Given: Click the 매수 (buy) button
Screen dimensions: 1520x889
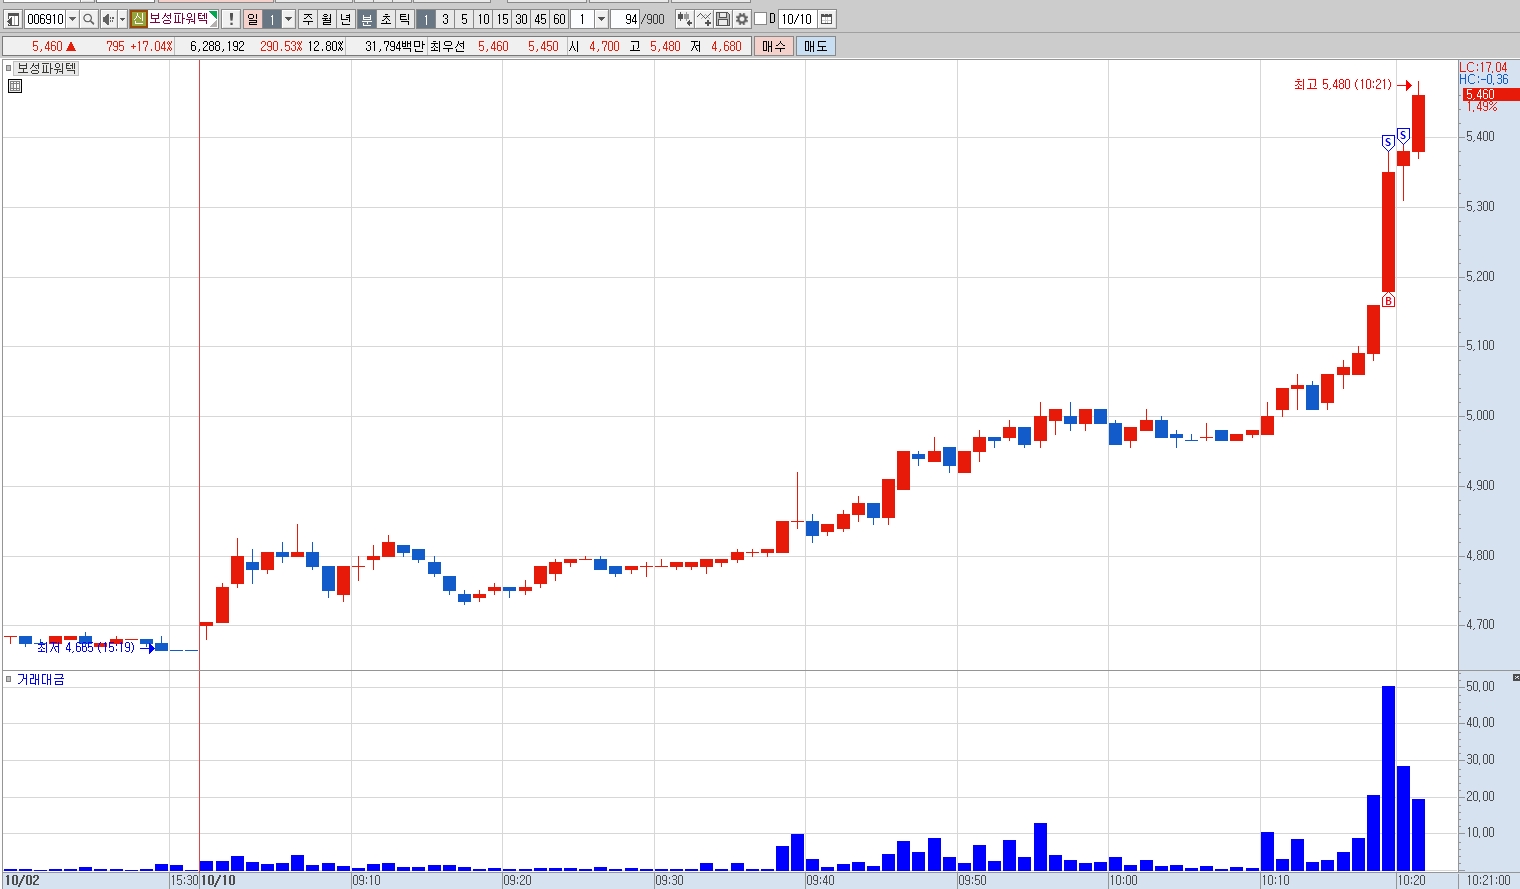Looking at the screenshot, I should (774, 46).
